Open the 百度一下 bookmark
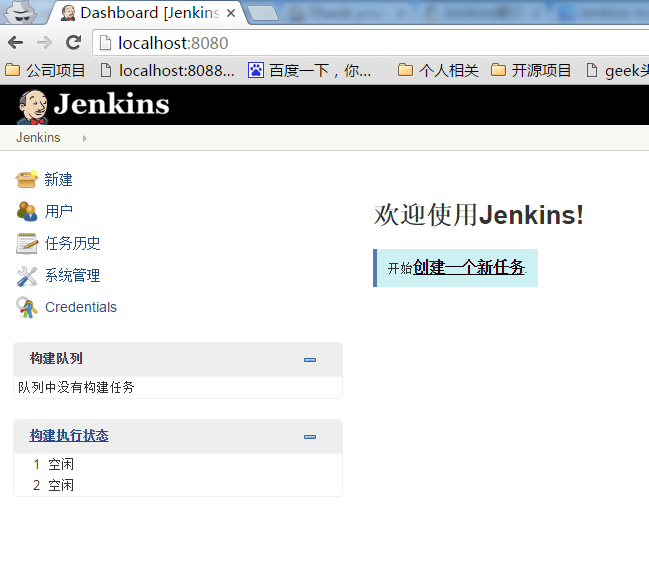Viewport: 649px width, 561px height. pos(310,70)
